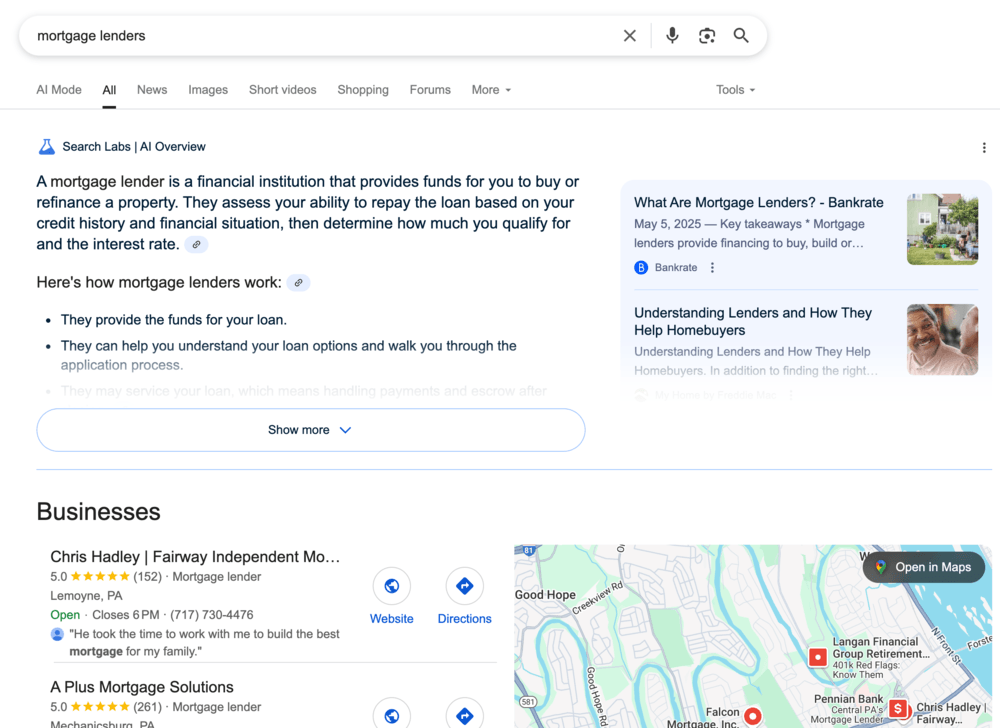Click Website label for Chris Hadley

(392, 619)
